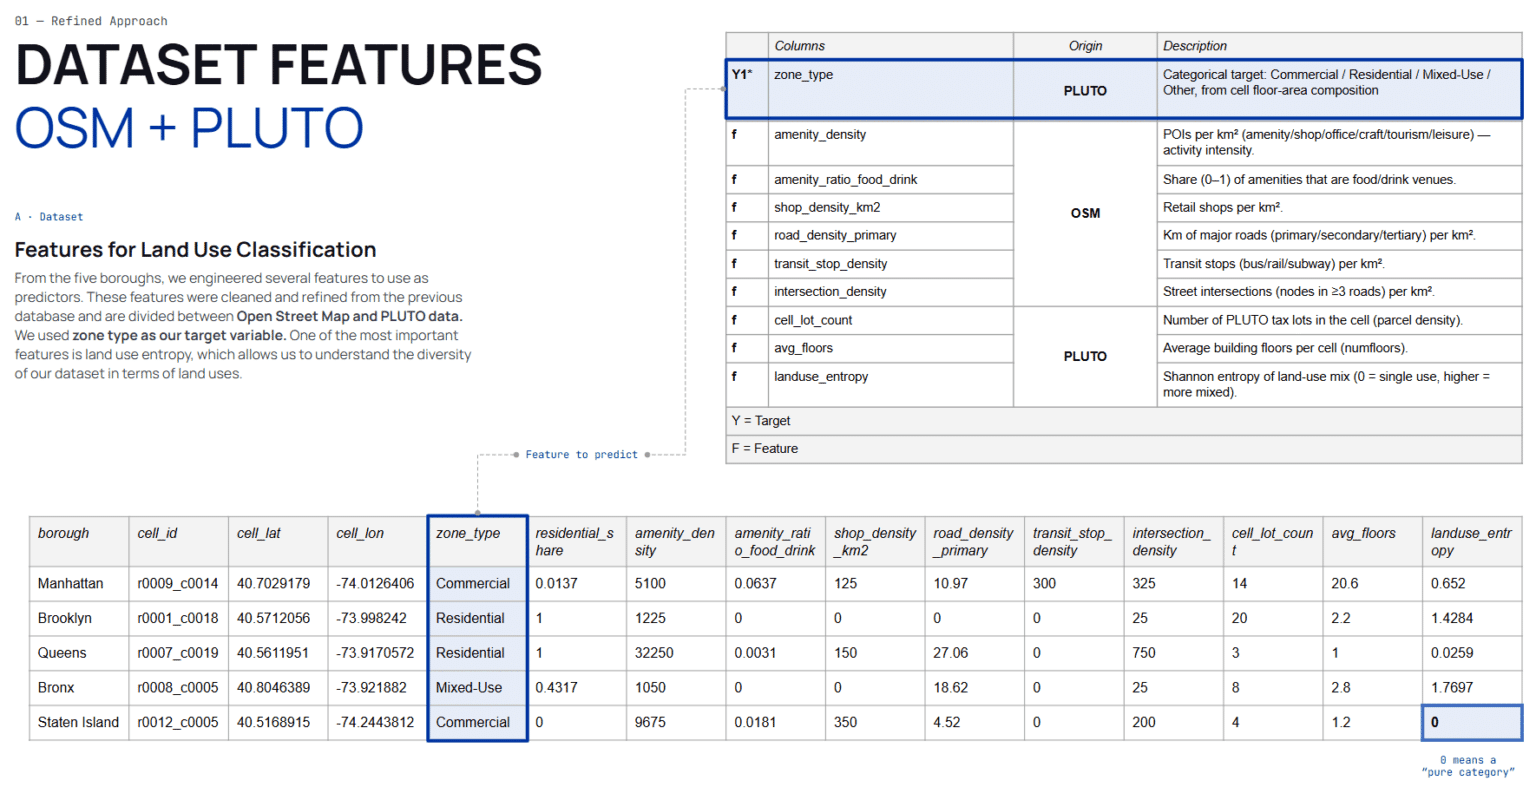Viewport: 1536px width, 787px height.
Task: Click the "Y = Target" legend row
Action: pos(1124,421)
